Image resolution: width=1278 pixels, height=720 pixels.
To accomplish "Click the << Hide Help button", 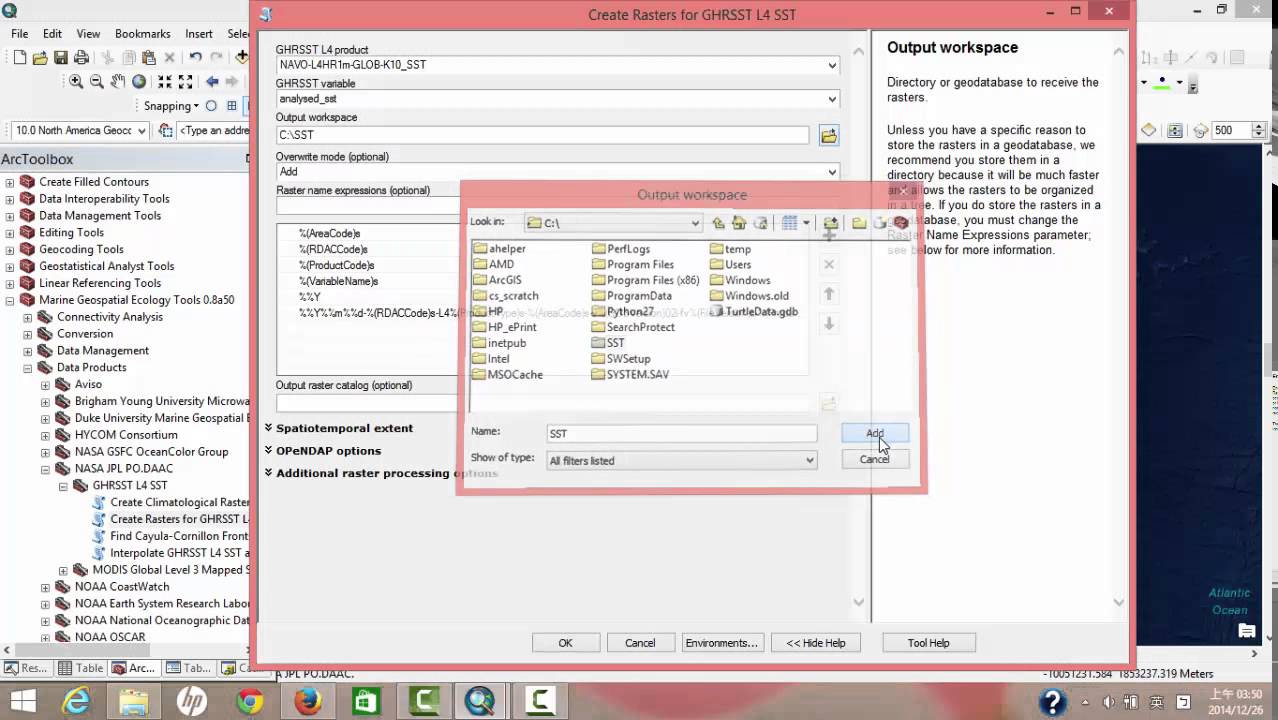I will tap(816, 643).
